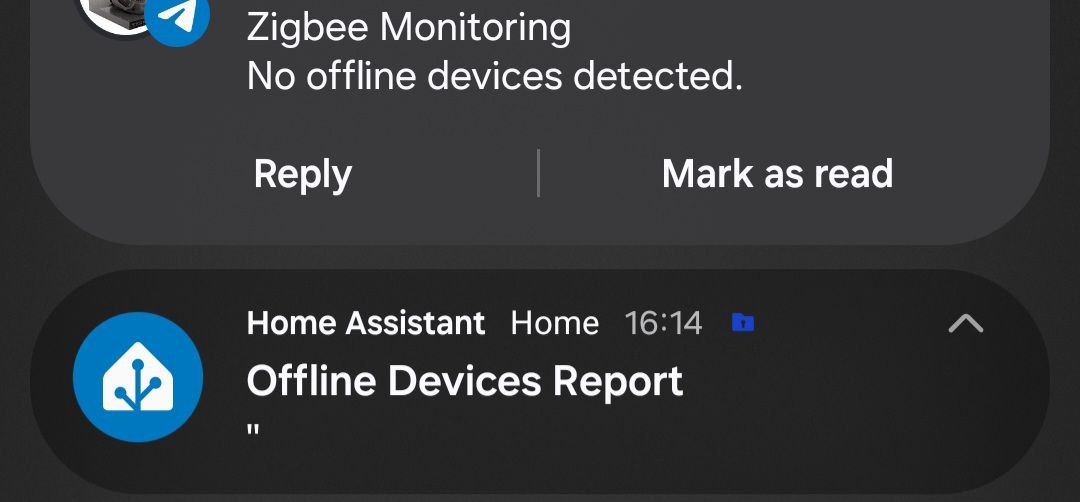Select Mark as read
This screenshot has height=502, width=1080.
(x=777, y=174)
